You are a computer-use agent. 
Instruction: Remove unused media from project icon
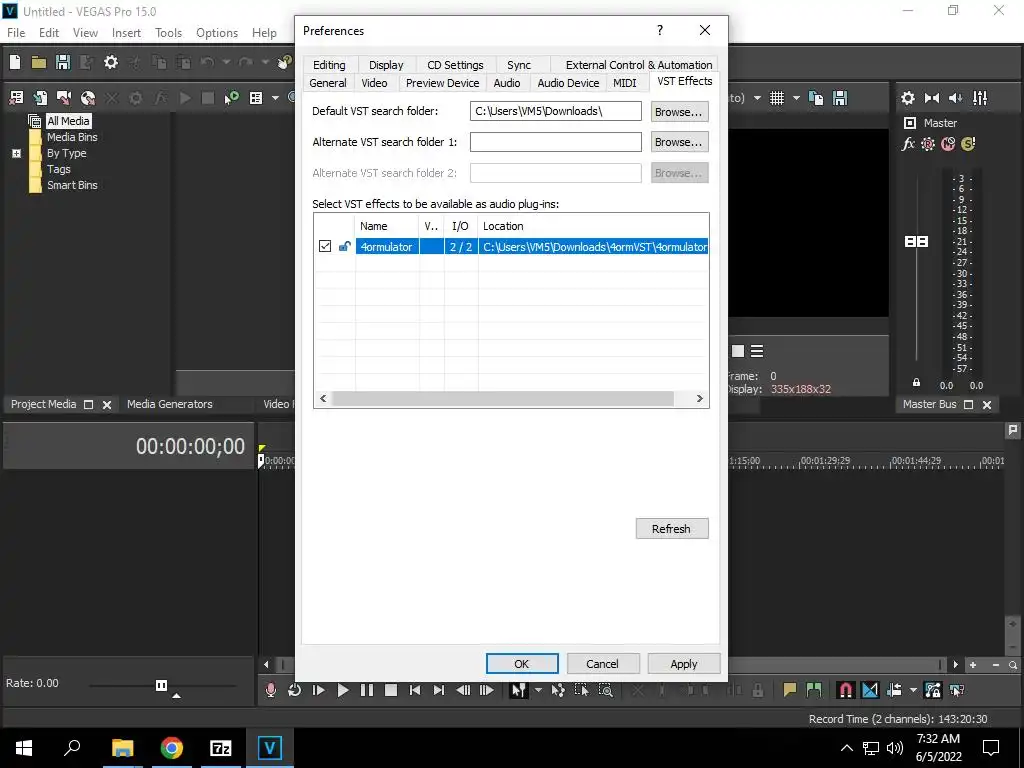(x=16, y=98)
